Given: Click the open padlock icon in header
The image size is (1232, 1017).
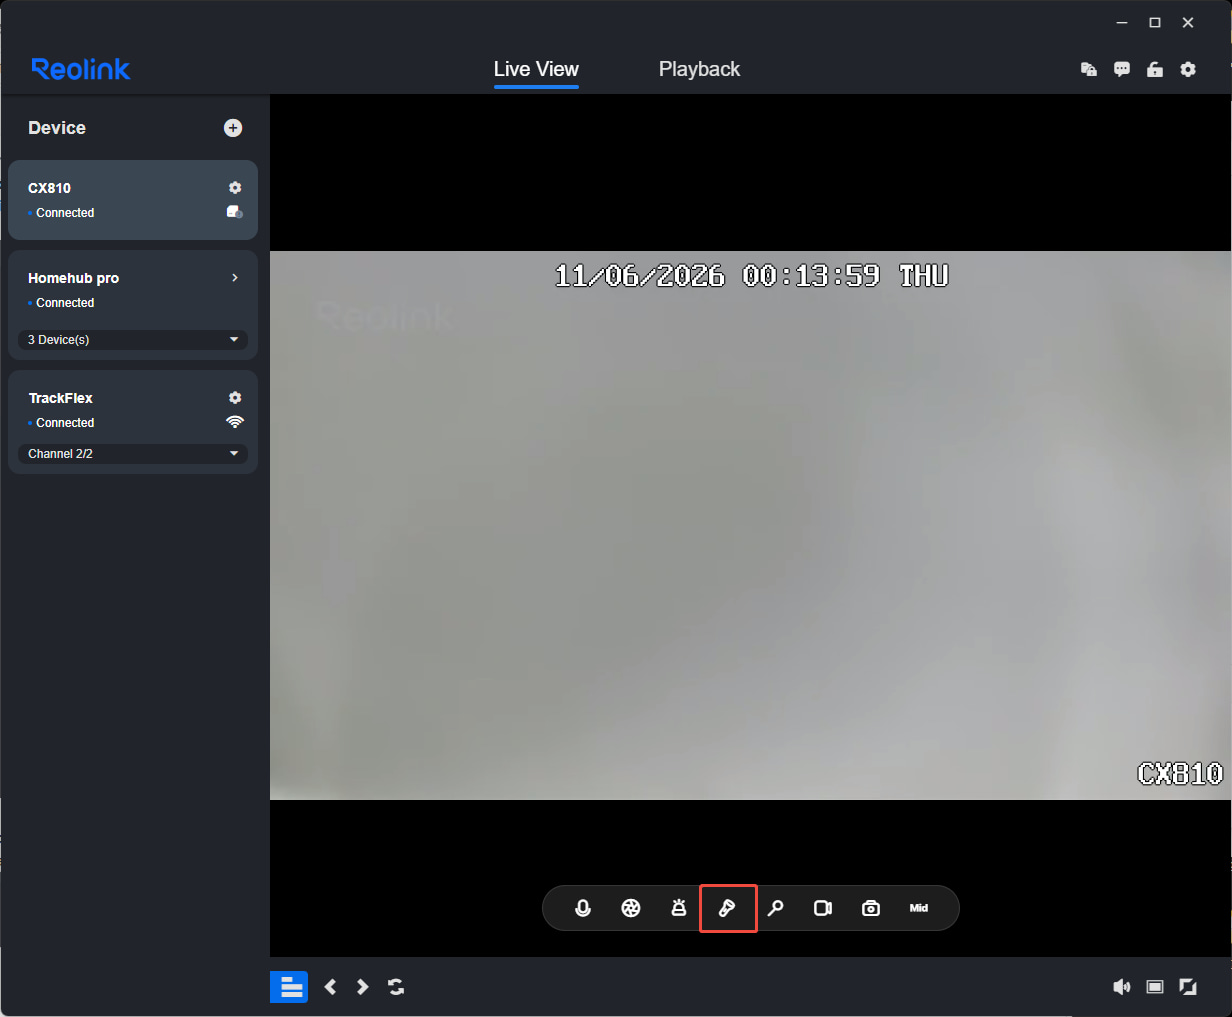Looking at the screenshot, I should [x=1155, y=69].
